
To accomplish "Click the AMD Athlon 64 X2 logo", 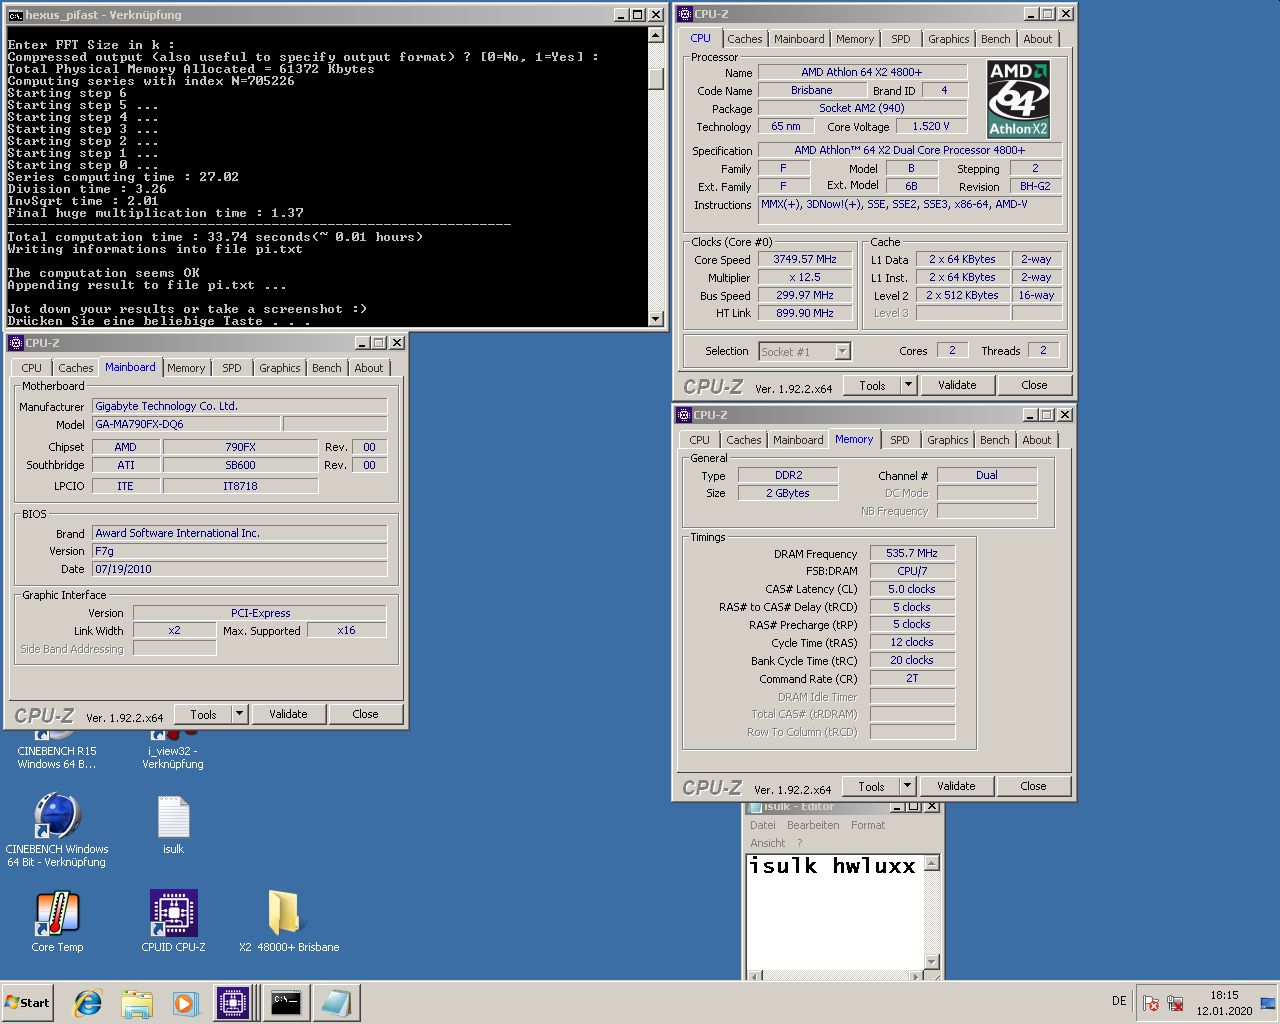I will click(x=1018, y=100).
